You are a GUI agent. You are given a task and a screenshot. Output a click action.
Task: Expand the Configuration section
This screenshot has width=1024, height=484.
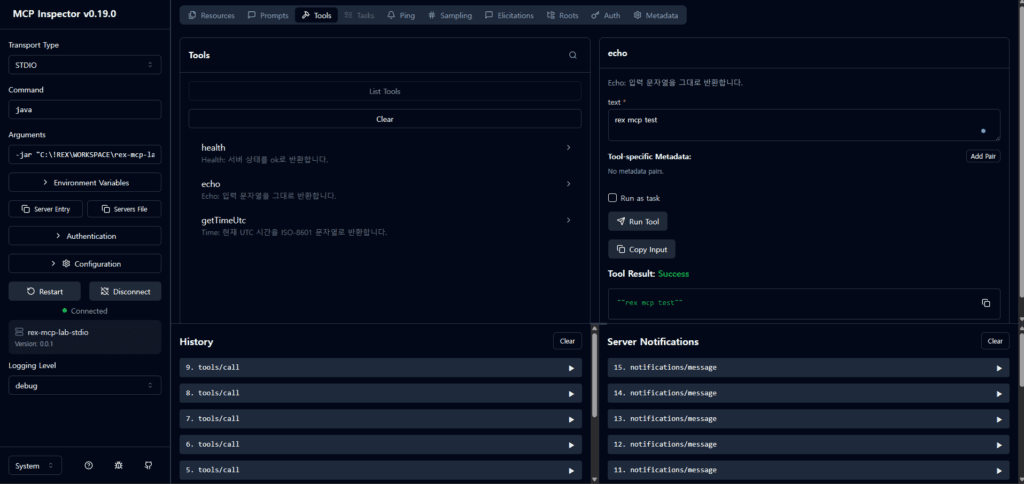click(85, 264)
